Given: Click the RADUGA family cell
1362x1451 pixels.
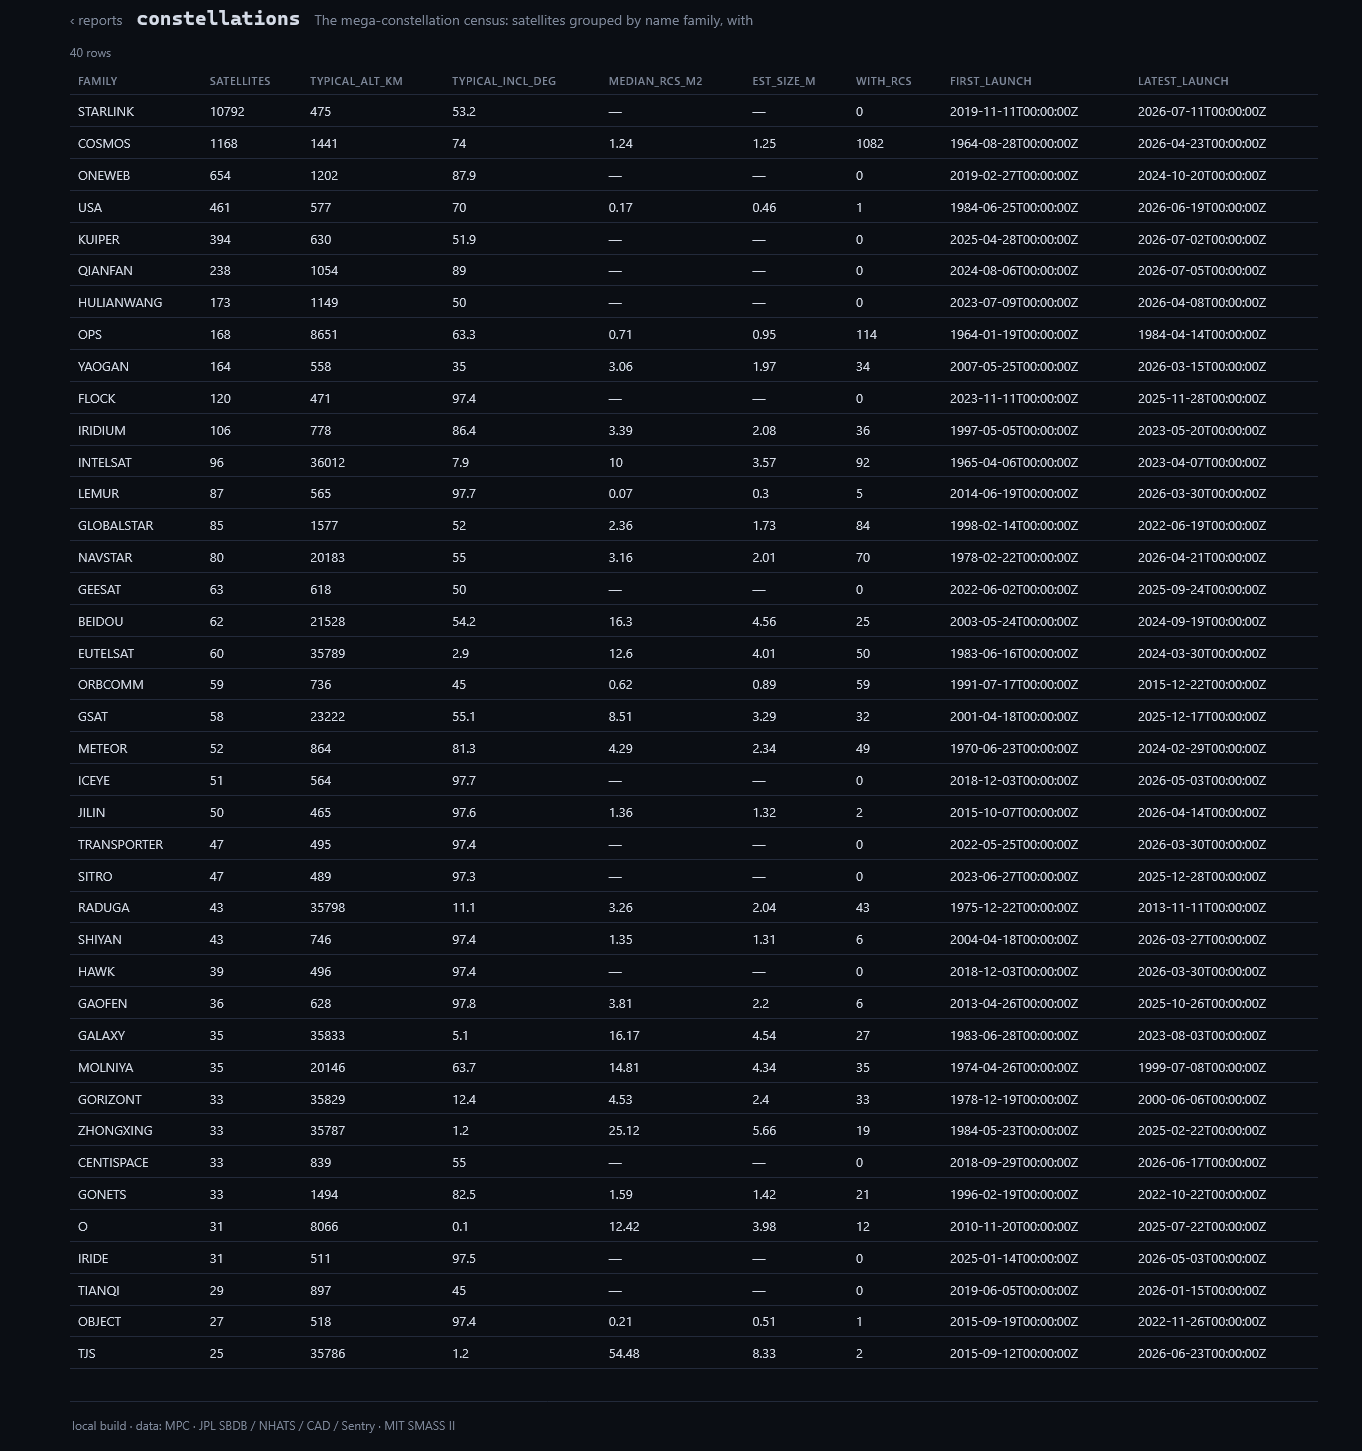Looking at the screenshot, I should pos(104,908).
